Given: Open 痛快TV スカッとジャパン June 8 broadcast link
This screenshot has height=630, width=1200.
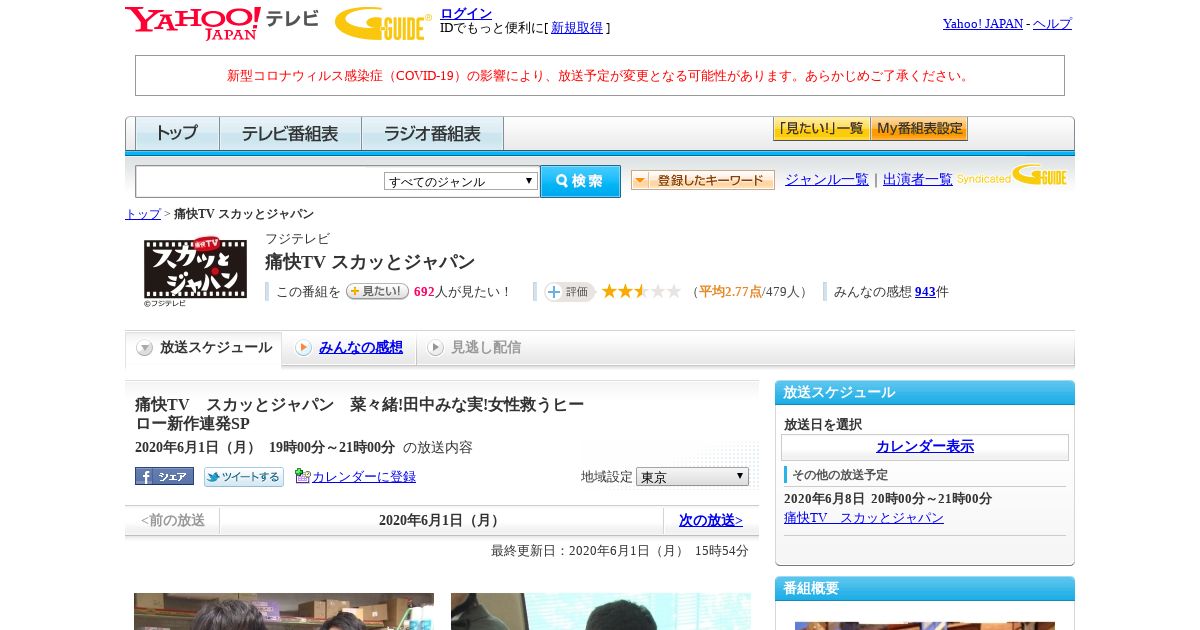Looking at the screenshot, I should [864, 518].
